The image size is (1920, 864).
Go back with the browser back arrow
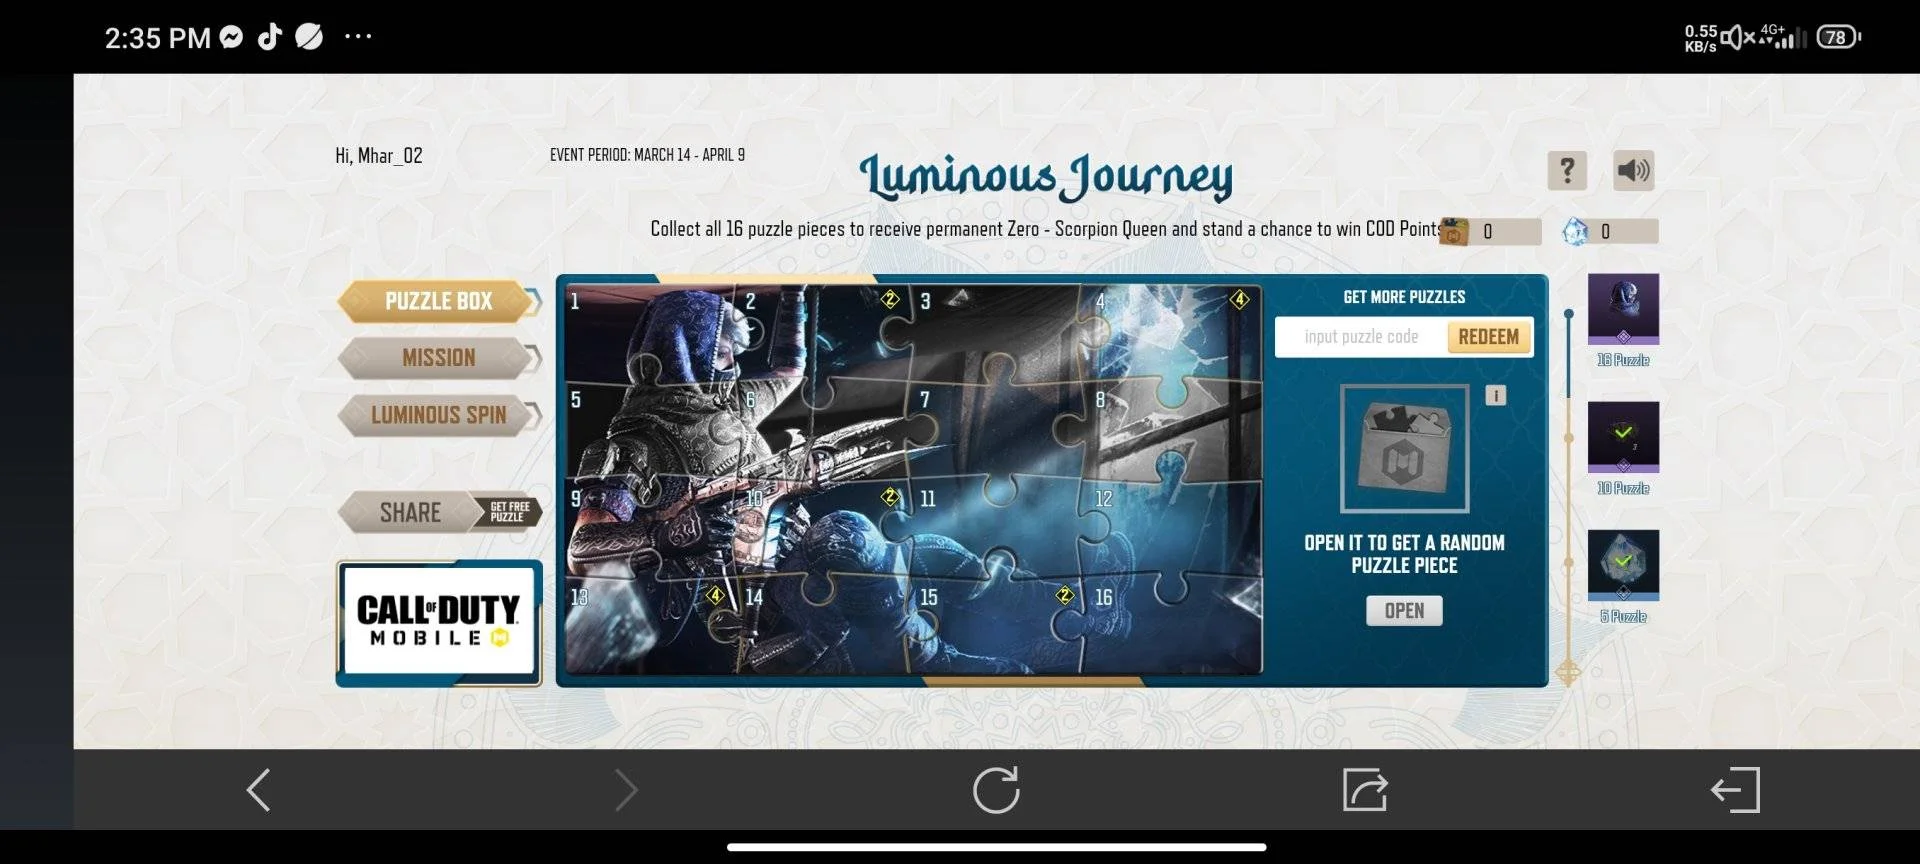click(258, 790)
